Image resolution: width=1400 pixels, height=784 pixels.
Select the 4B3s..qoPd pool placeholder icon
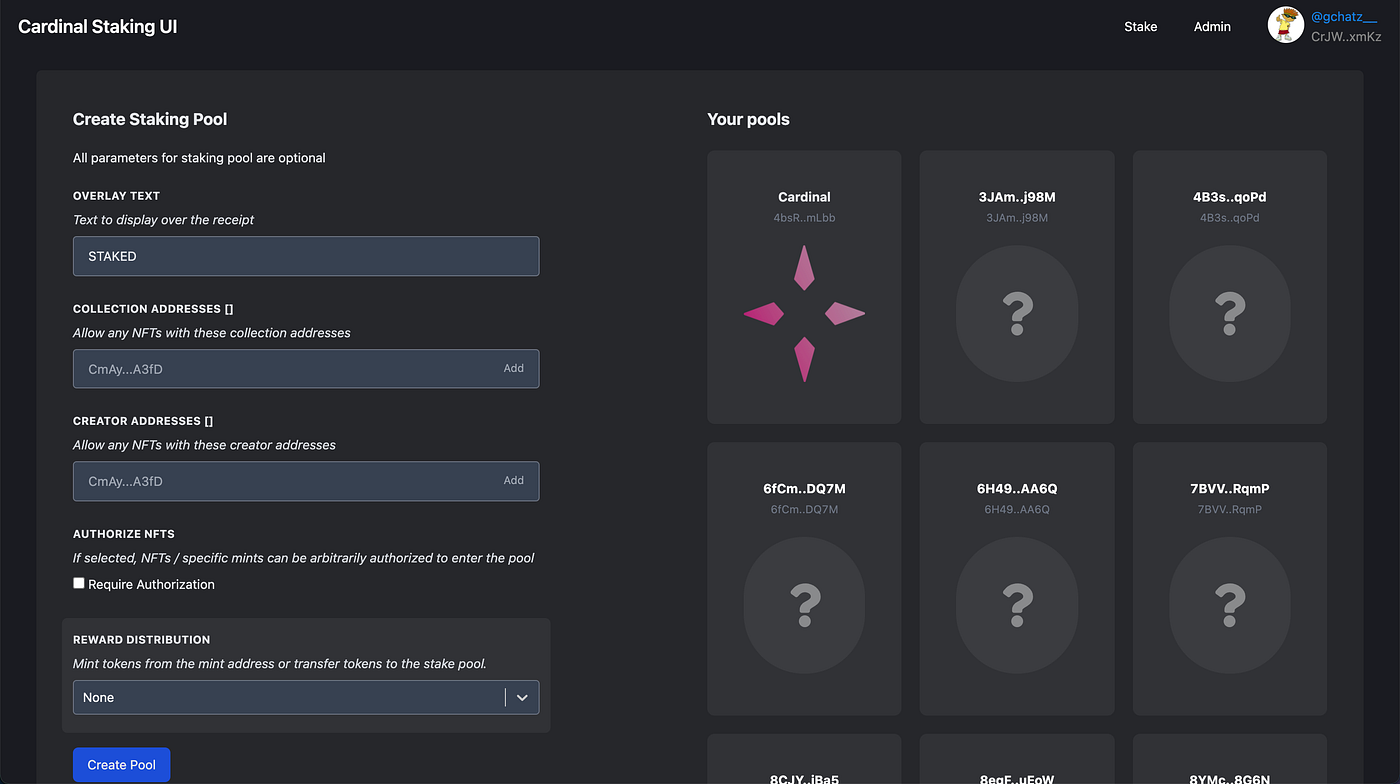(x=1229, y=313)
